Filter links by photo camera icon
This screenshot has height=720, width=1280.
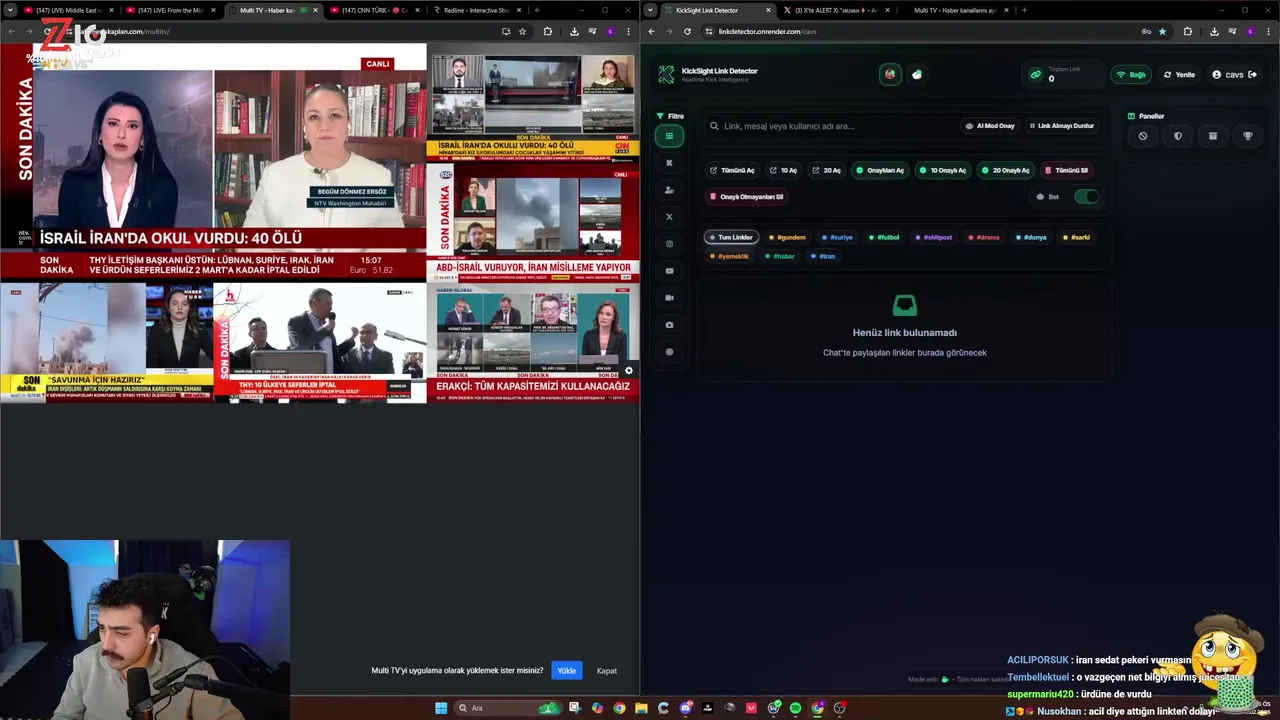669,325
